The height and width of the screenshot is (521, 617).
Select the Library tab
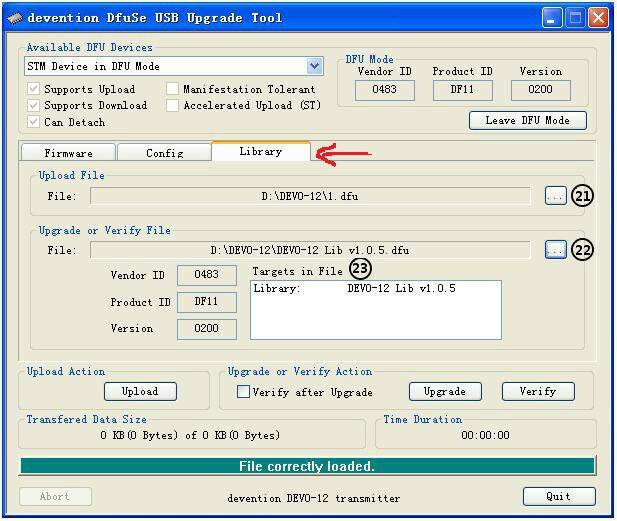(x=261, y=151)
